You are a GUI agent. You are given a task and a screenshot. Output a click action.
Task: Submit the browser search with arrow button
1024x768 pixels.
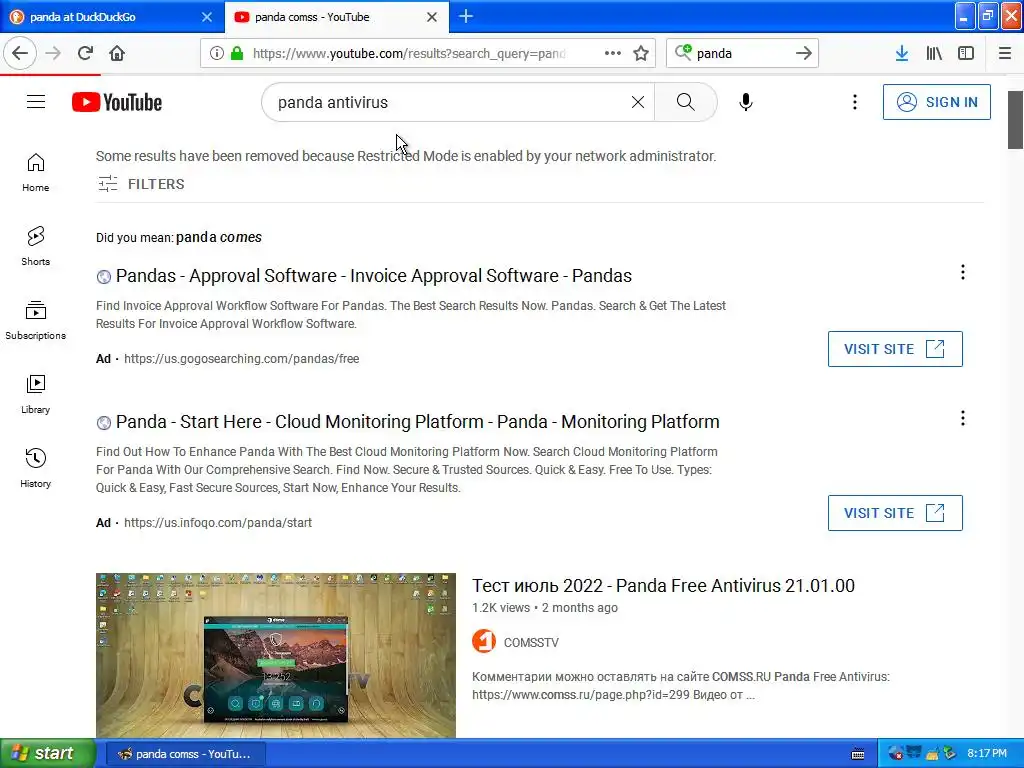click(804, 53)
